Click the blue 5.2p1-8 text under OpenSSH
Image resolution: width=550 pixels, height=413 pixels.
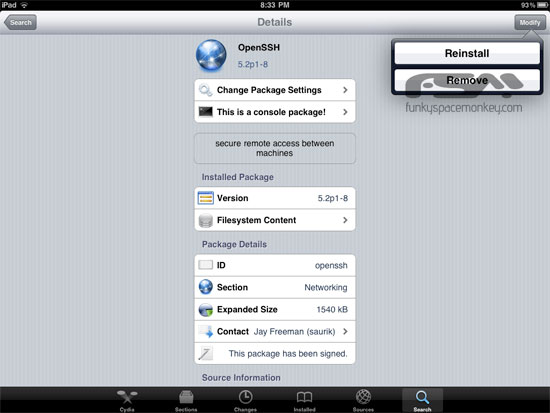coord(253,65)
